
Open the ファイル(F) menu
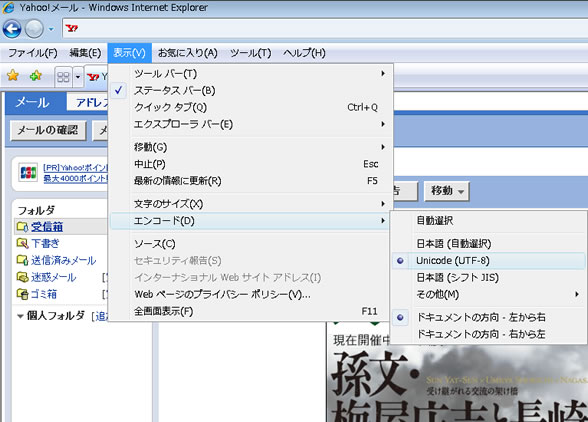click(33, 53)
